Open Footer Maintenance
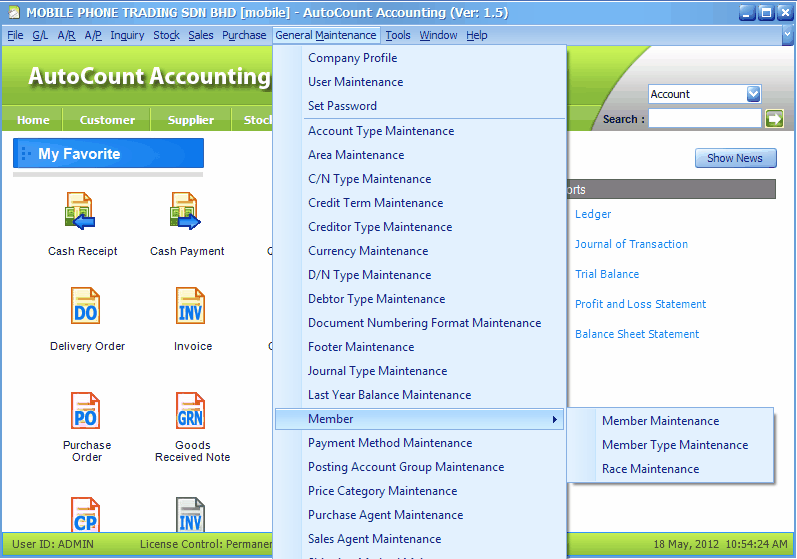This screenshot has width=797, height=559. point(420,347)
